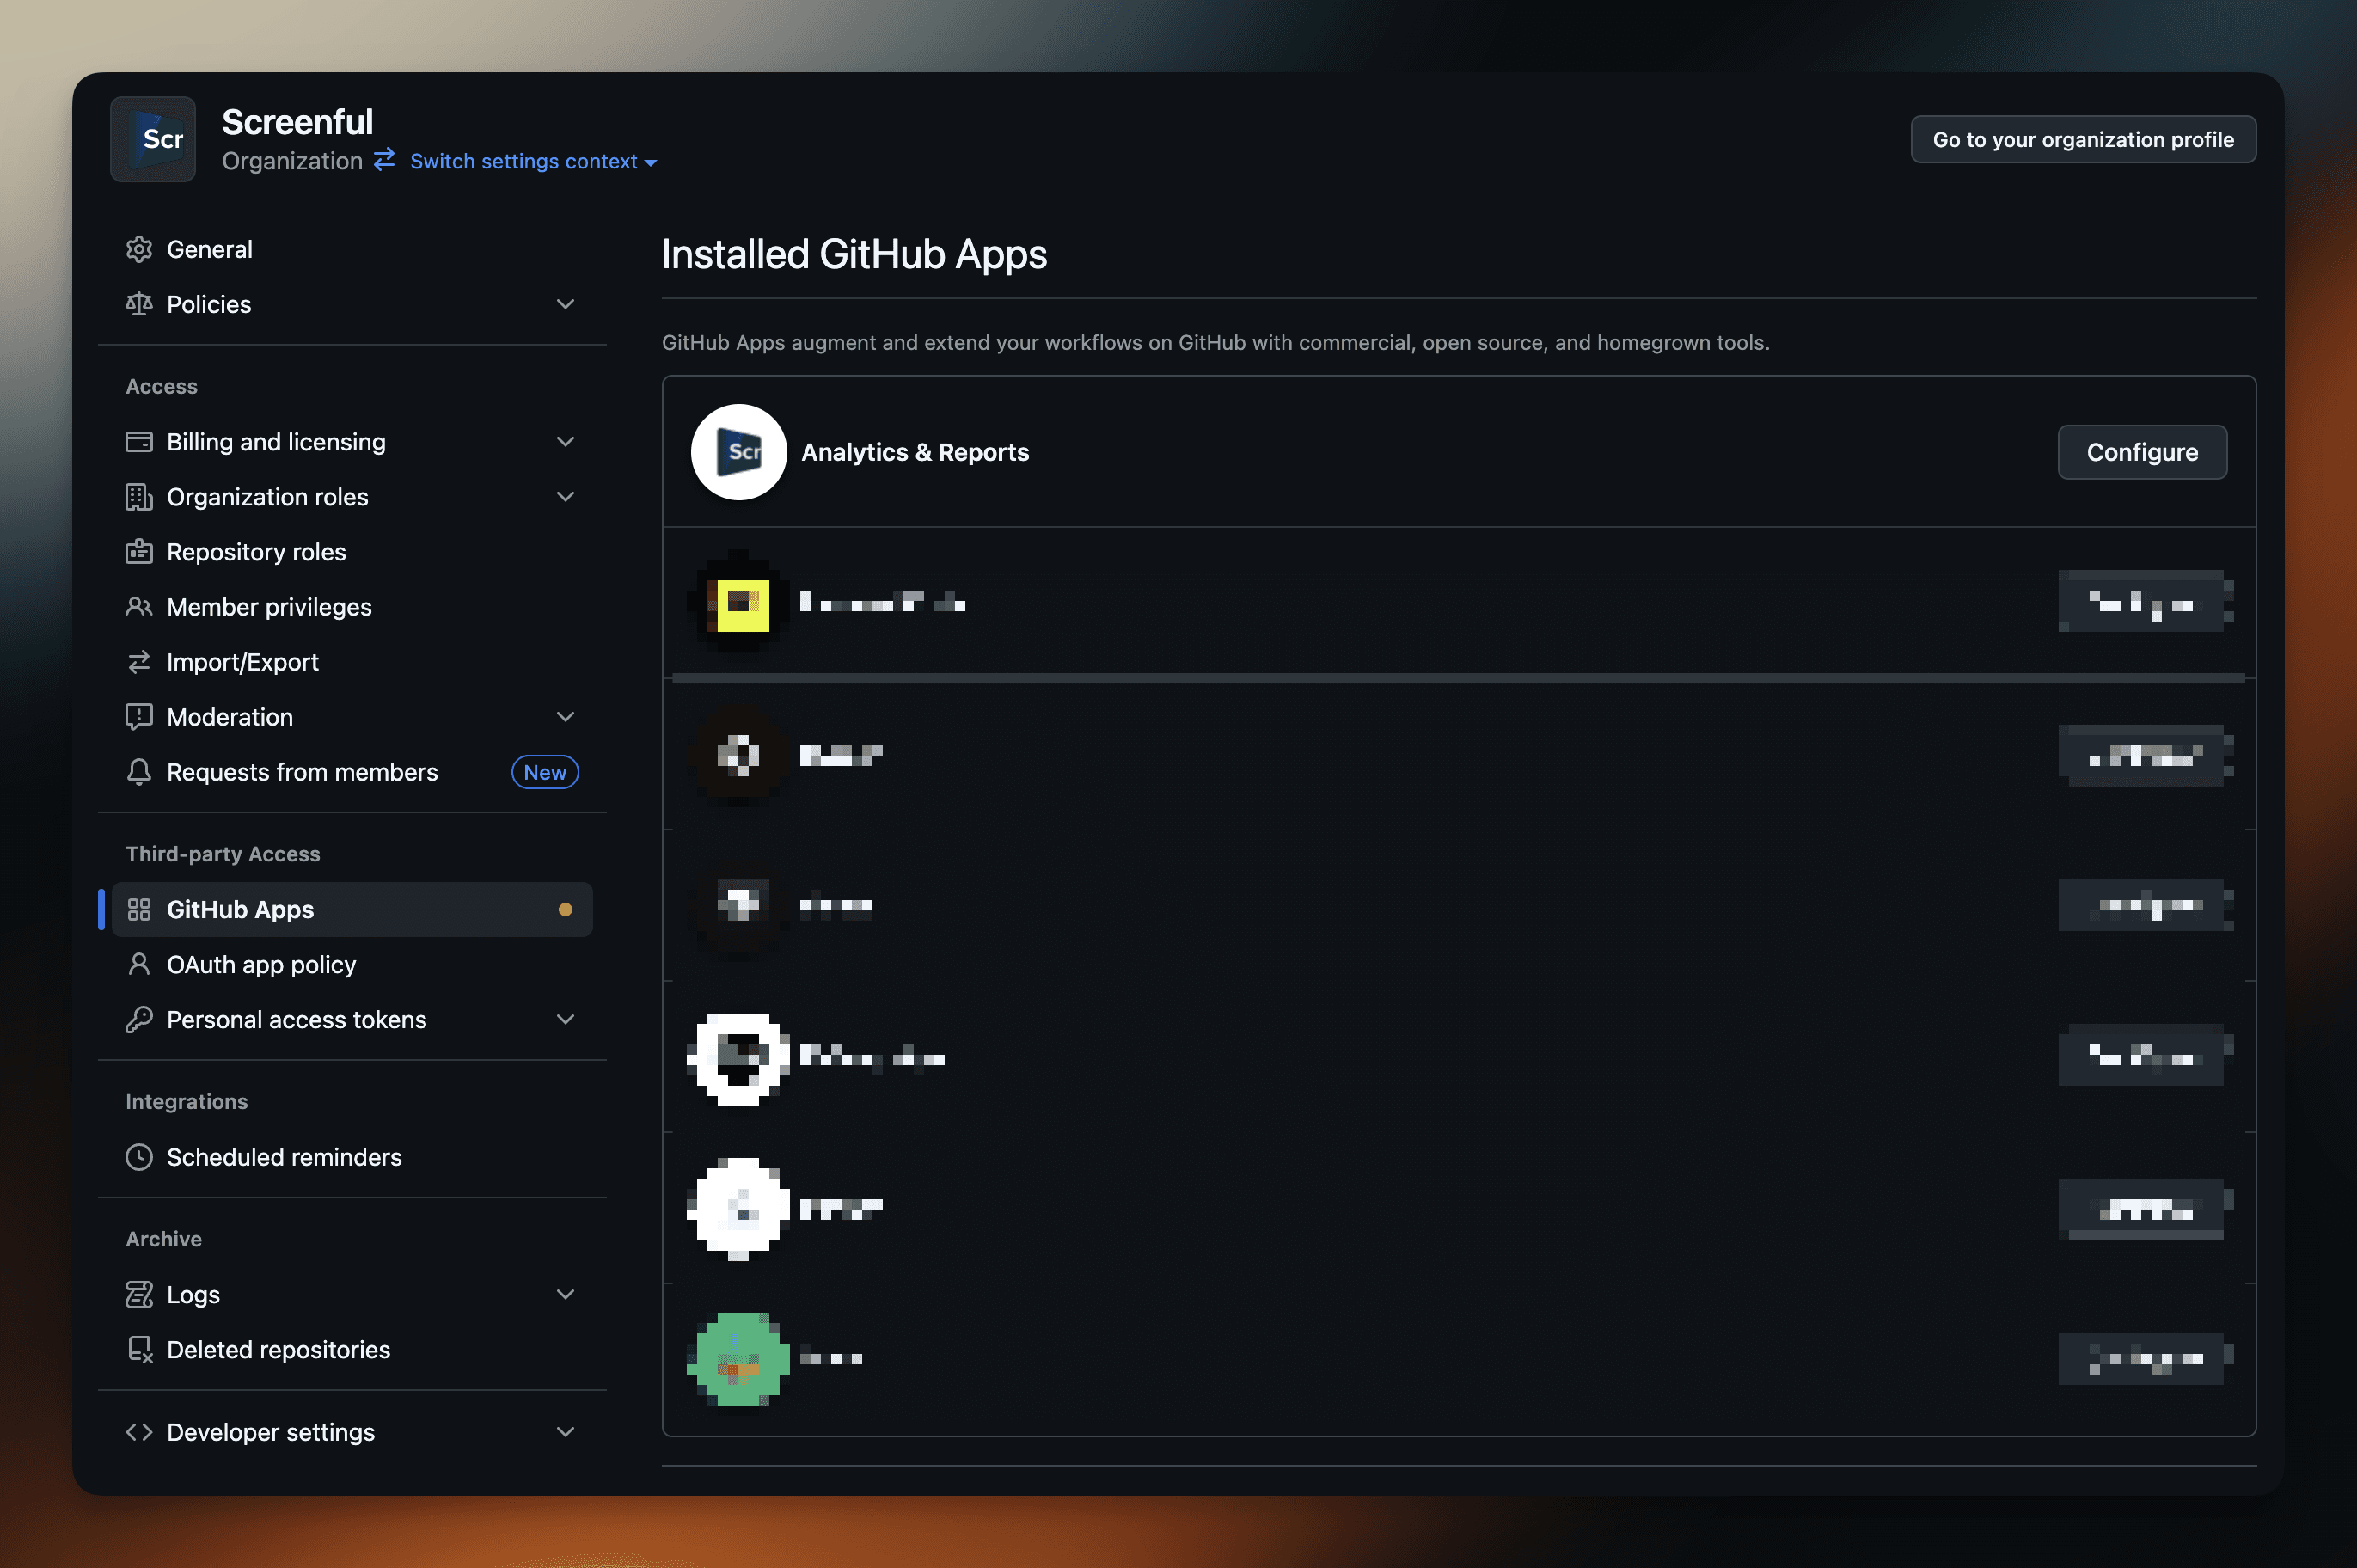Image resolution: width=2357 pixels, height=1568 pixels.
Task: Expand the Organization roles chevron
Action: coord(565,497)
